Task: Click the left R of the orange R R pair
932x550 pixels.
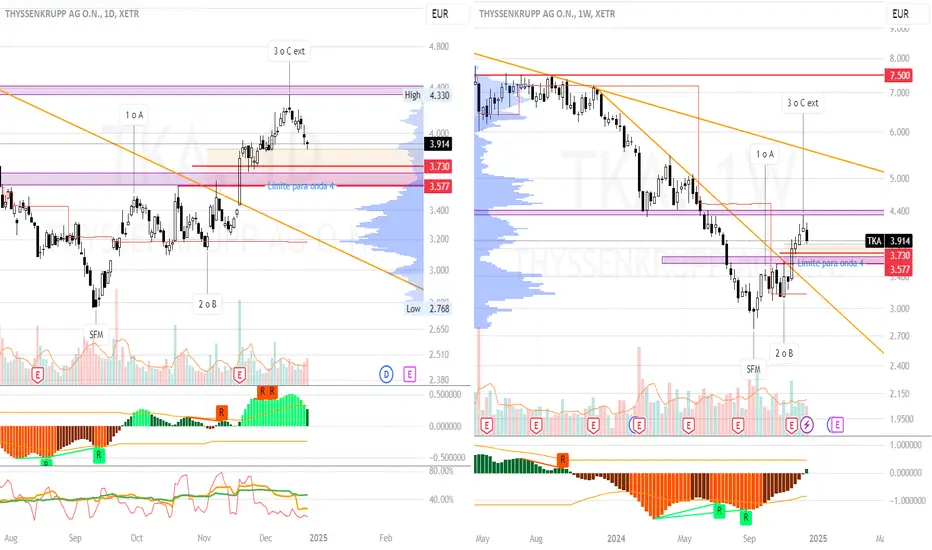Action: [x=262, y=392]
